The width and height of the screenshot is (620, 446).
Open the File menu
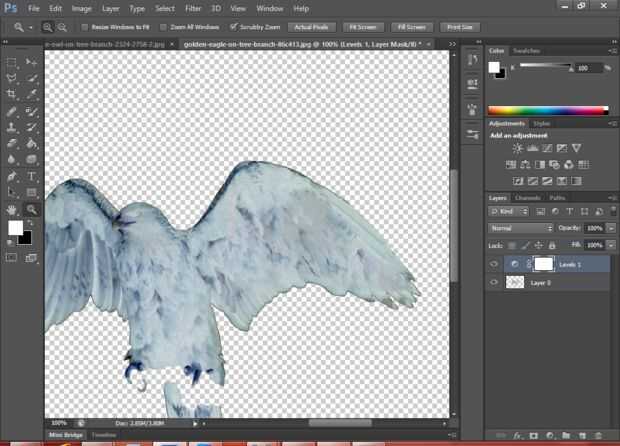[x=34, y=8]
